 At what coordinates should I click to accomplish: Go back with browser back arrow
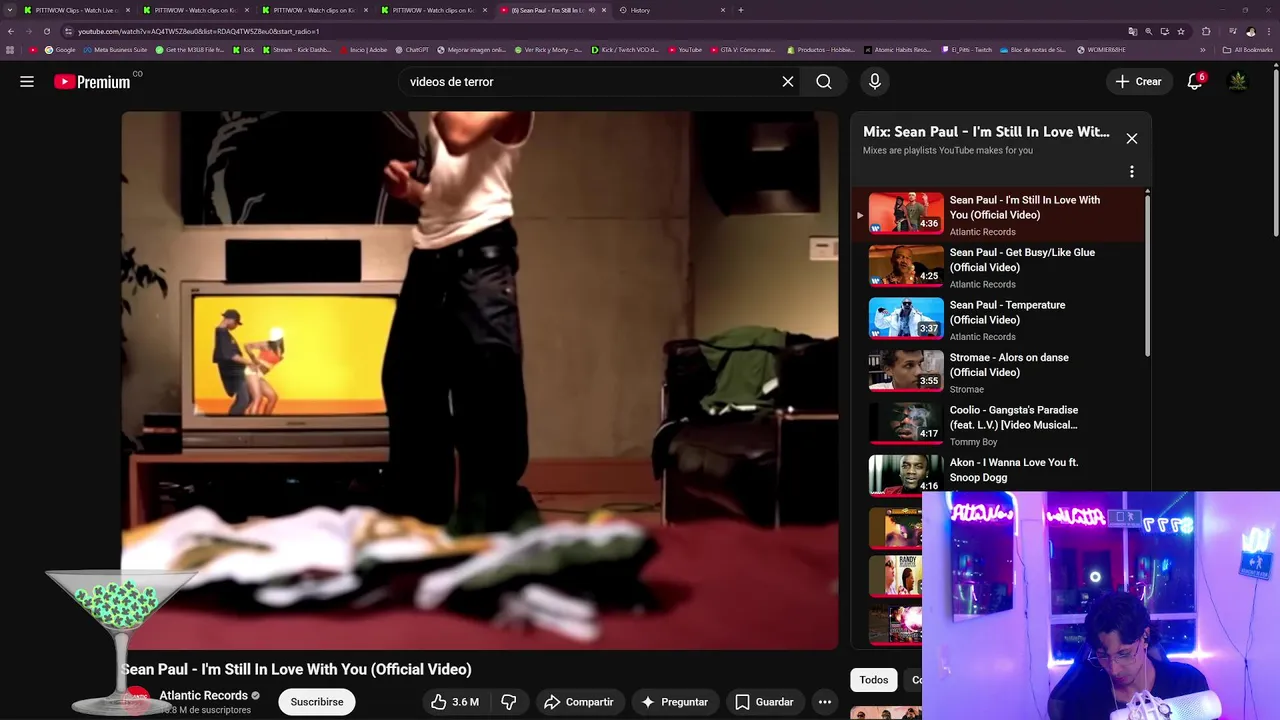coord(11,31)
